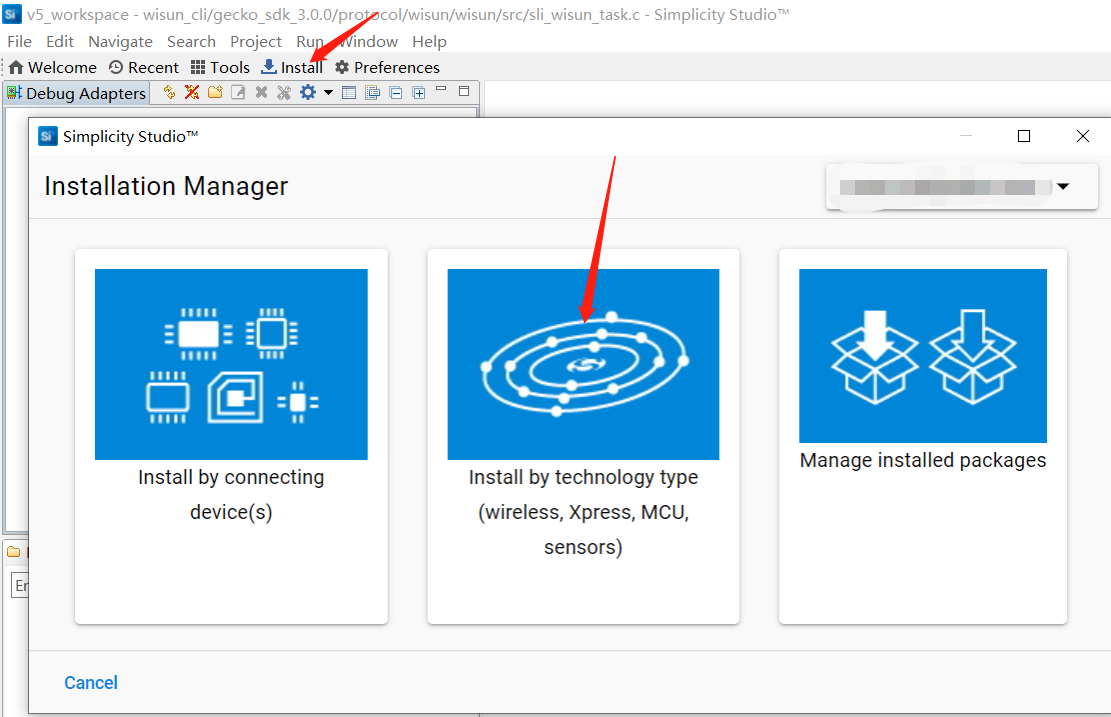This screenshot has height=717, width=1111.
Task: Open the Welcome home view
Action: pos(52,67)
